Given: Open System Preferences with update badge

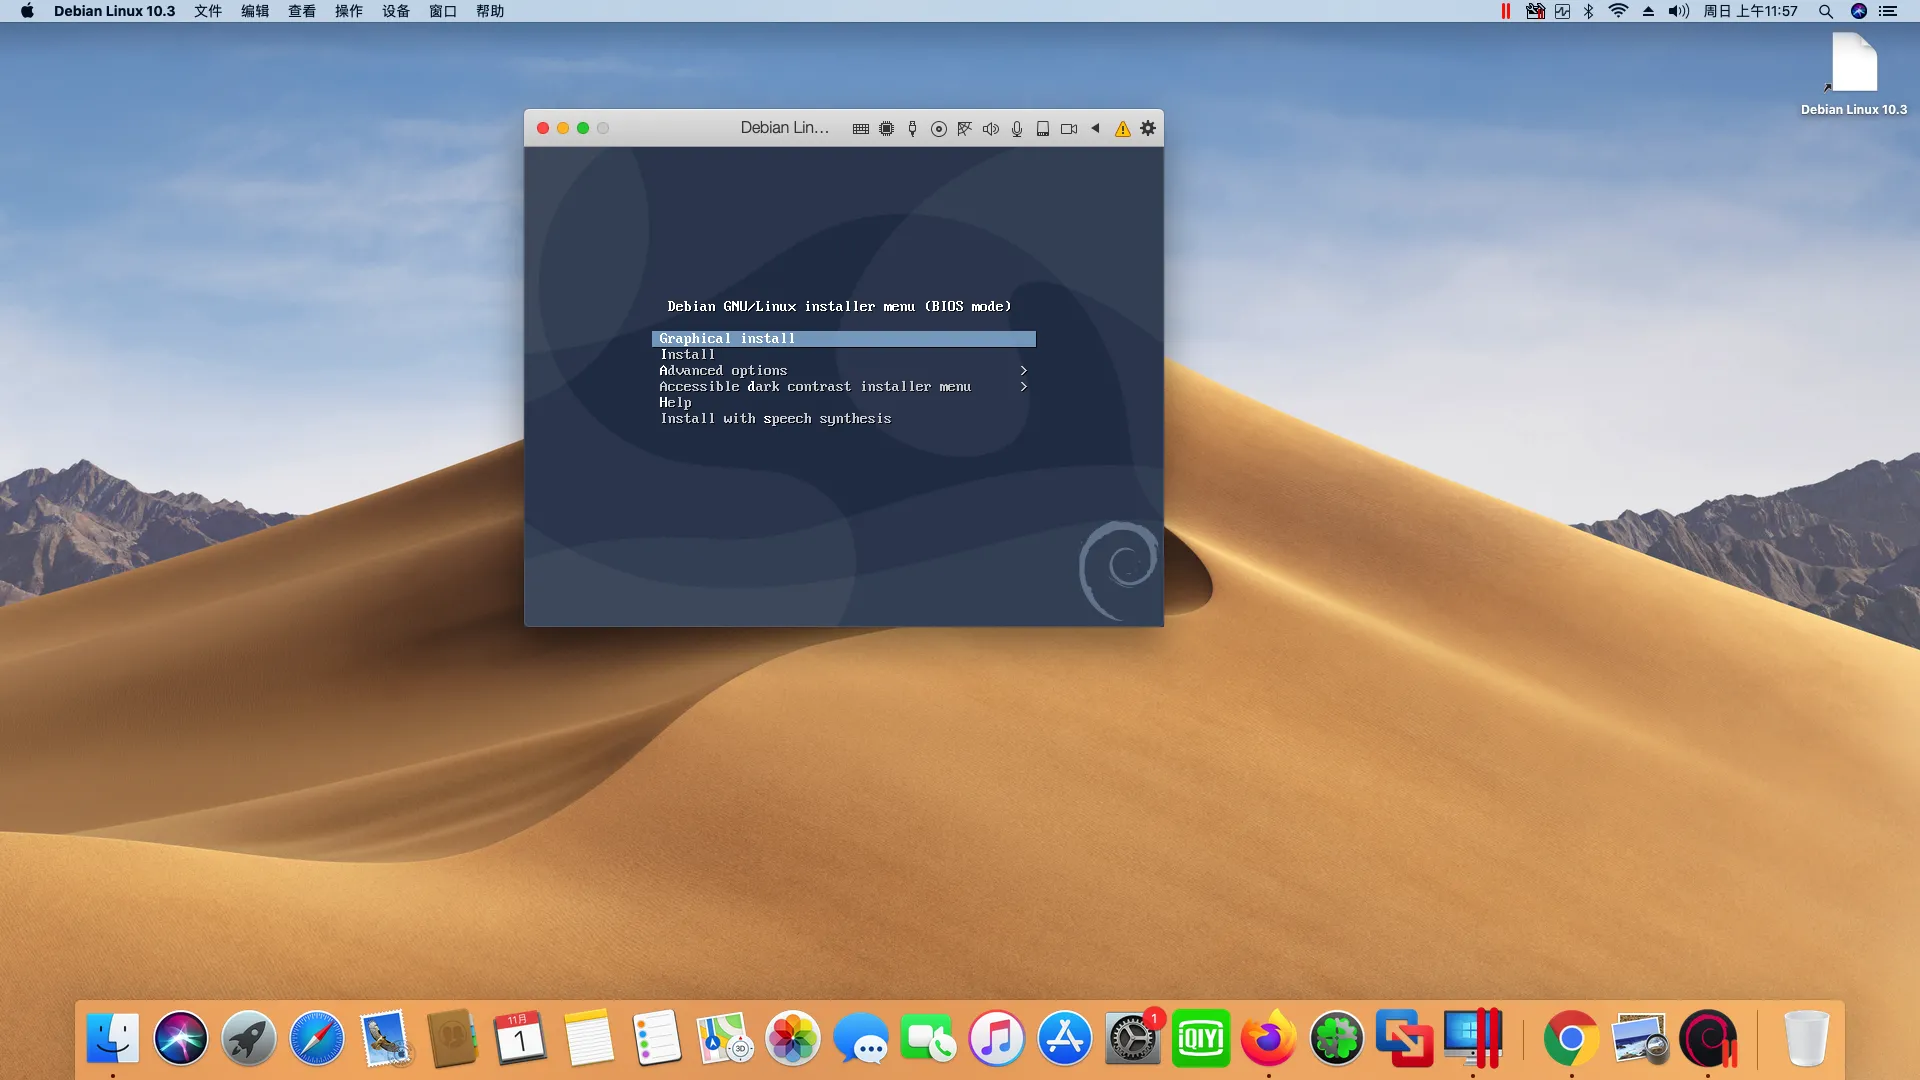Looking at the screenshot, I should (1133, 1038).
